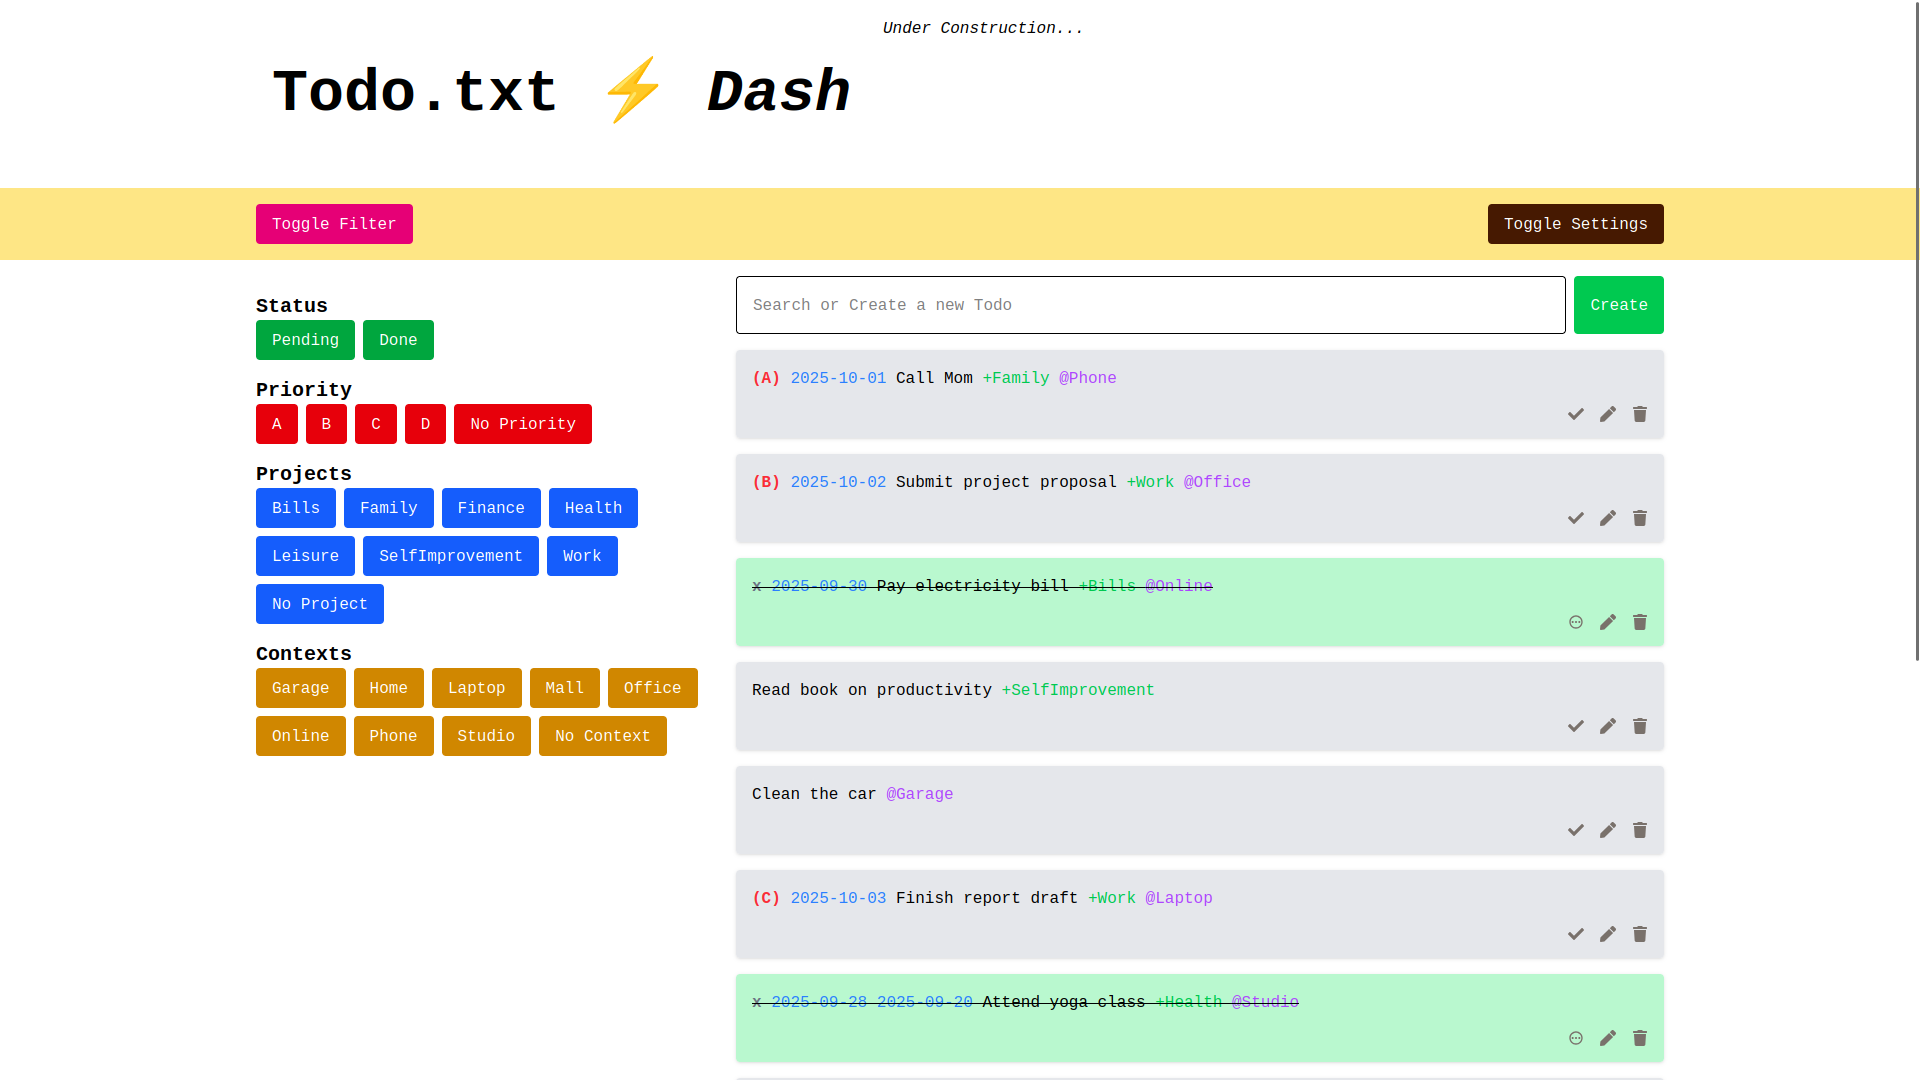Enable priority A filter
Image resolution: width=1920 pixels, height=1080 pixels.
[277, 424]
